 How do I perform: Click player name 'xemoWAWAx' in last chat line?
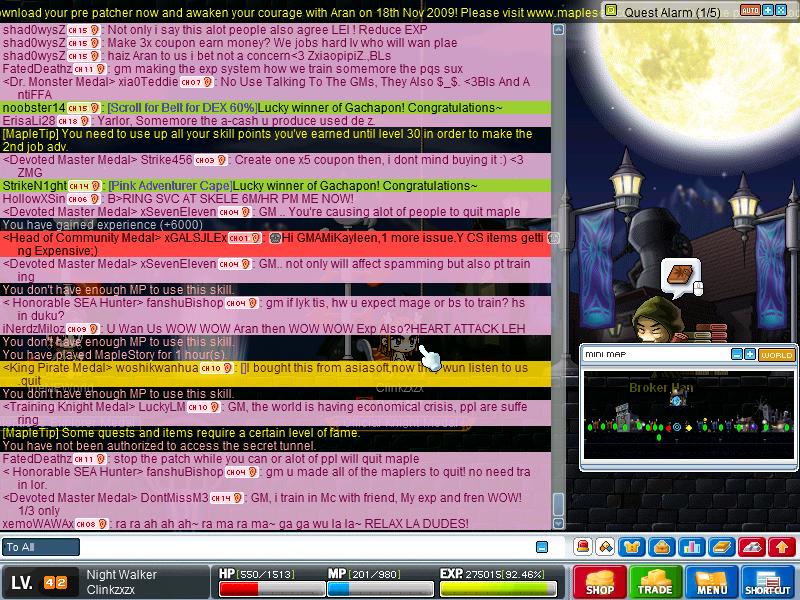38,523
